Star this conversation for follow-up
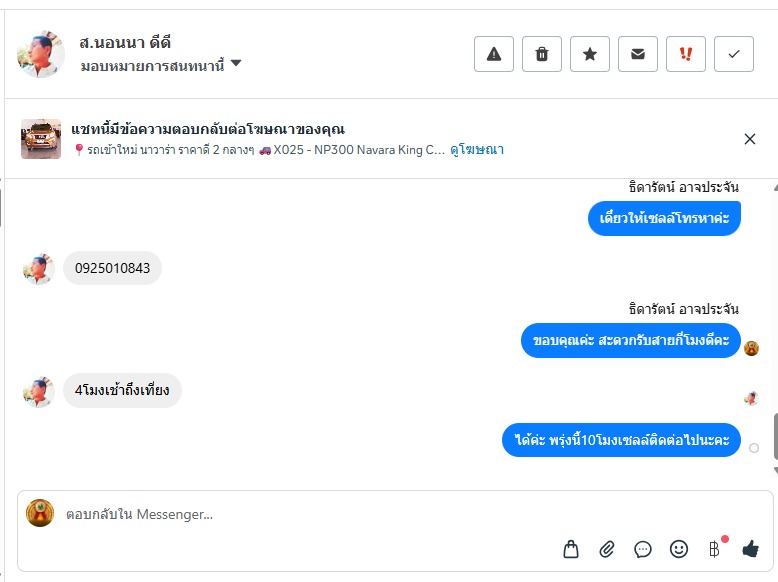 pyautogui.click(x=590, y=54)
